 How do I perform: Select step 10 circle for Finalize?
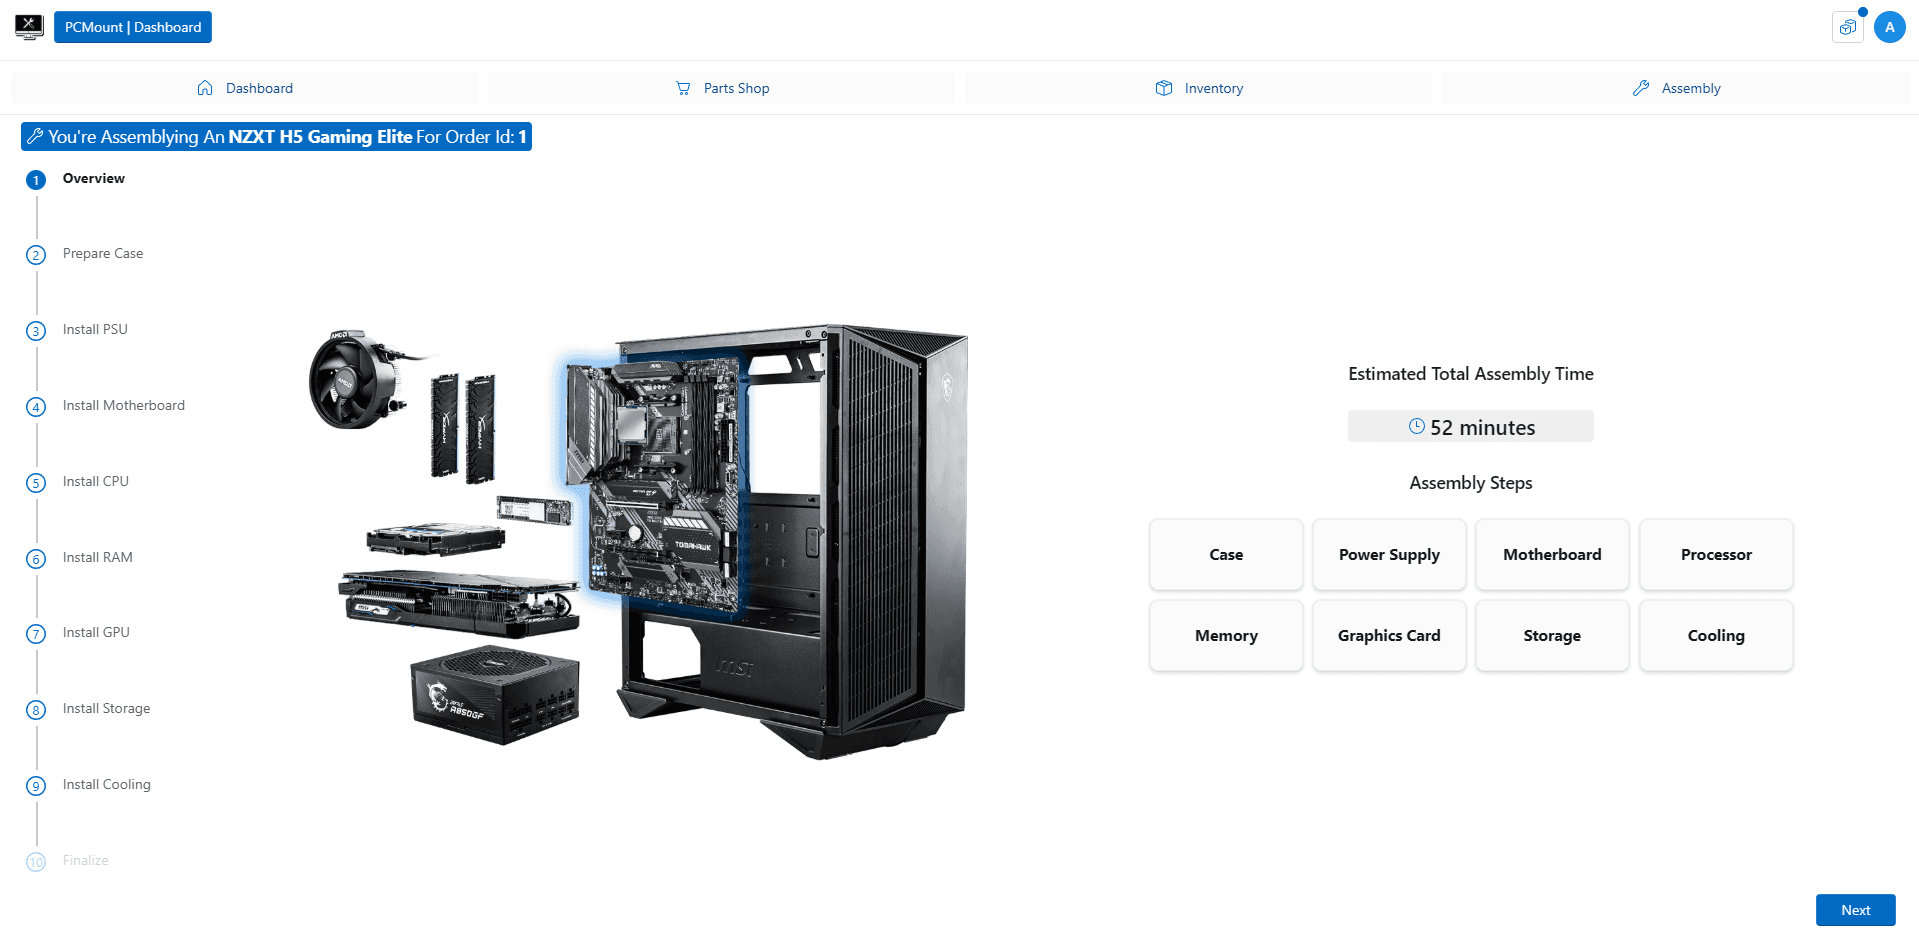pos(36,862)
